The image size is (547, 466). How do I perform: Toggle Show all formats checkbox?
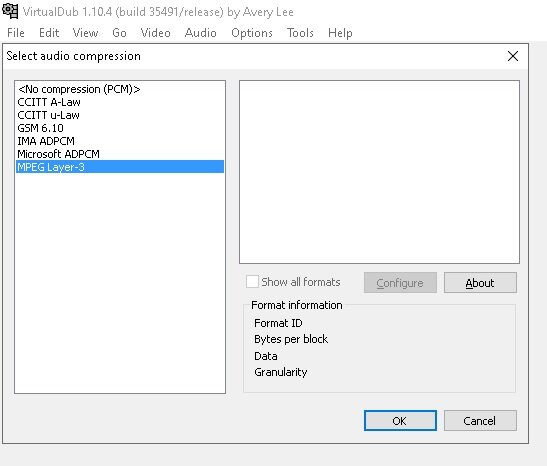coord(253,281)
